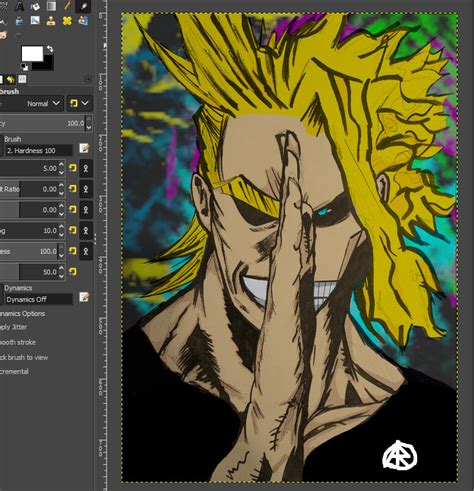Select the Perspective Clone tool
Viewport: 474px width, 491px height.
[83, 21]
